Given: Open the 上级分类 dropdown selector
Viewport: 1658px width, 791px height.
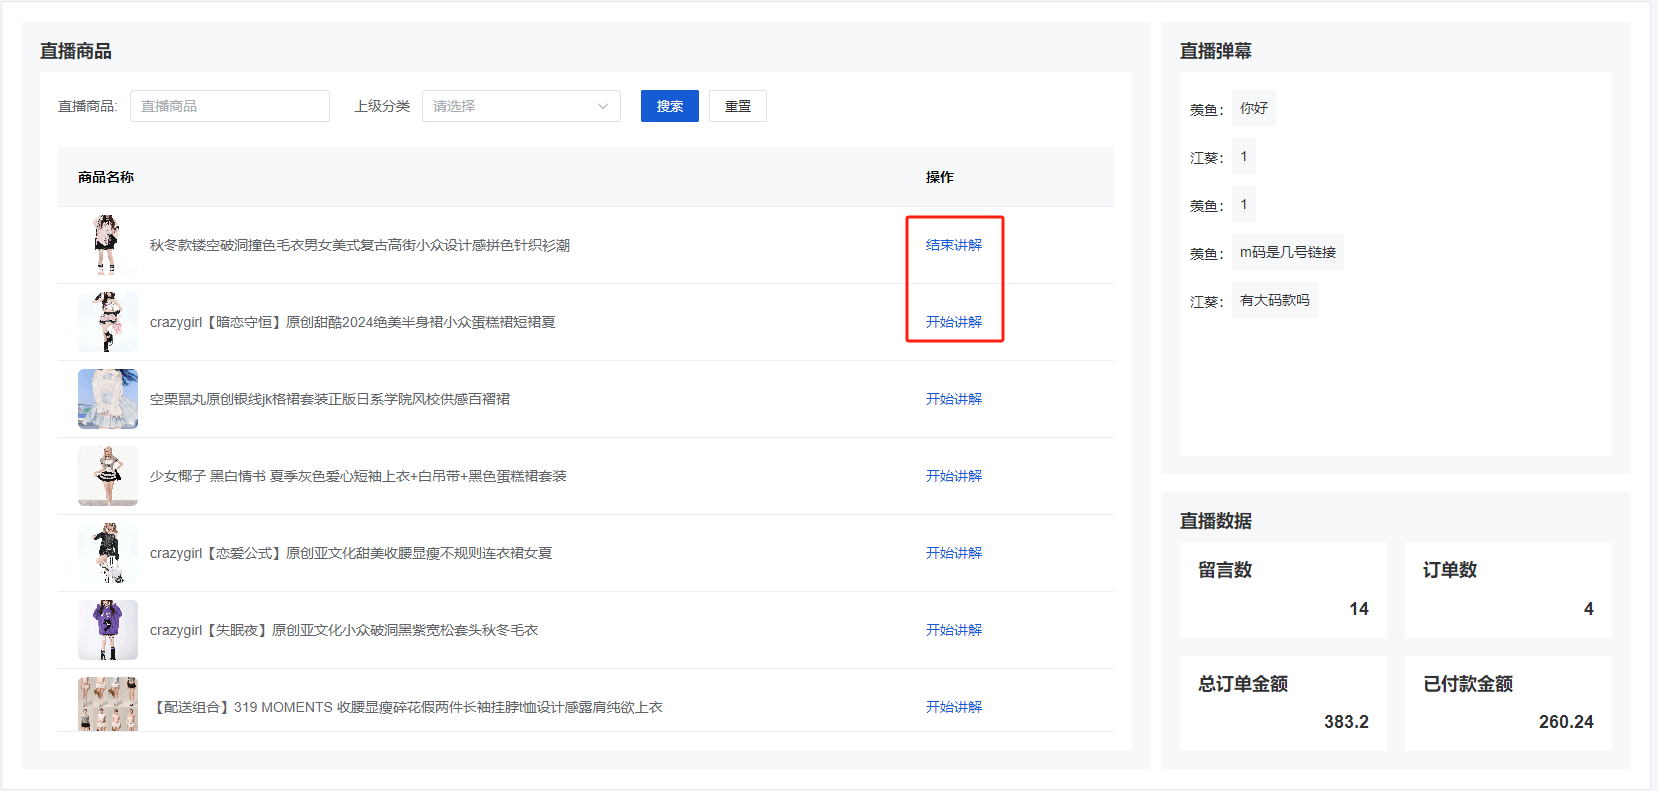Looking at the screenshot, I should click(521, 106).
